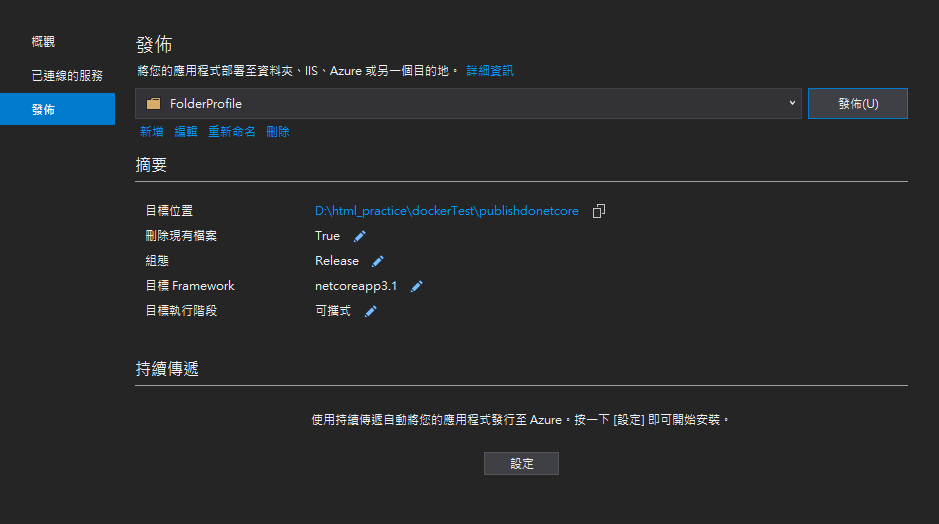Click the 編輯 link under the profile
The width and height of the screenshot is (939, 524).
186,132
